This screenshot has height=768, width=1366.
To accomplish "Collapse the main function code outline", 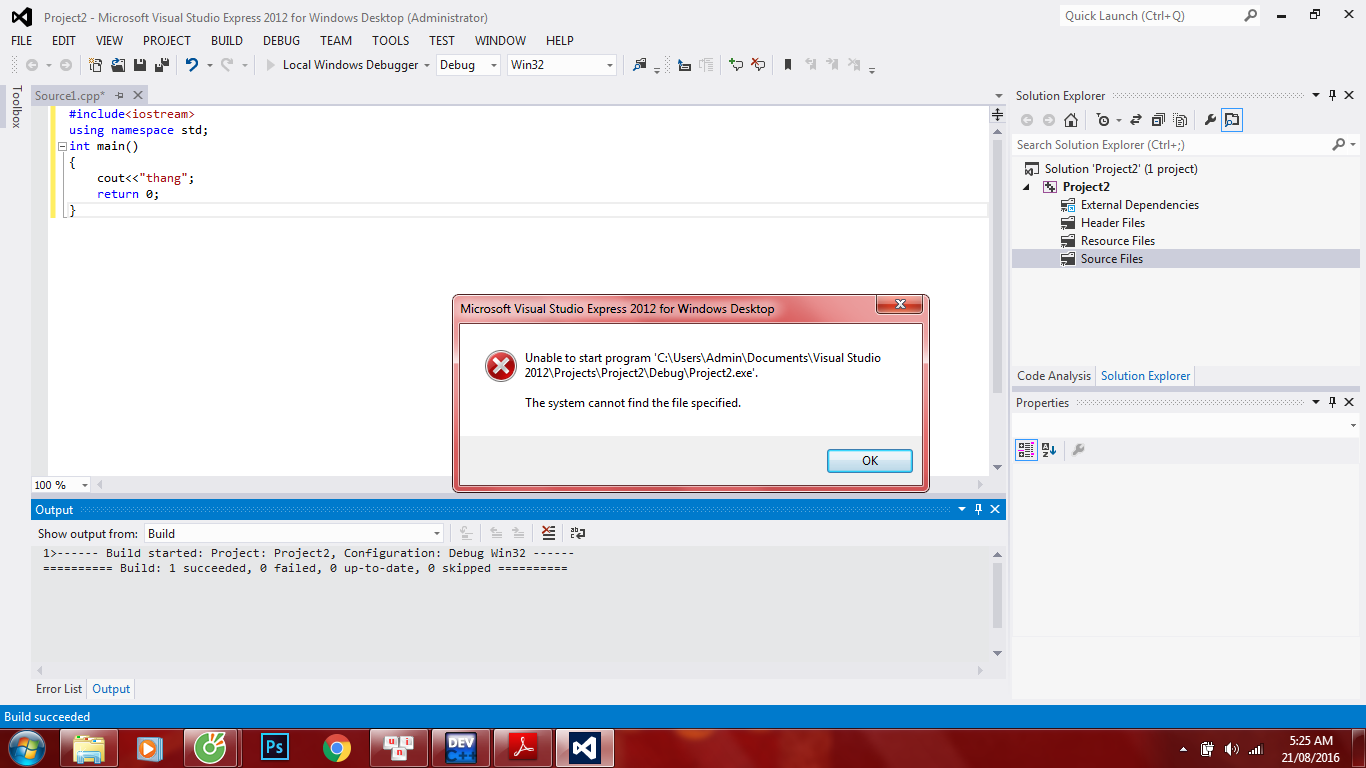I will pos(62,146).
